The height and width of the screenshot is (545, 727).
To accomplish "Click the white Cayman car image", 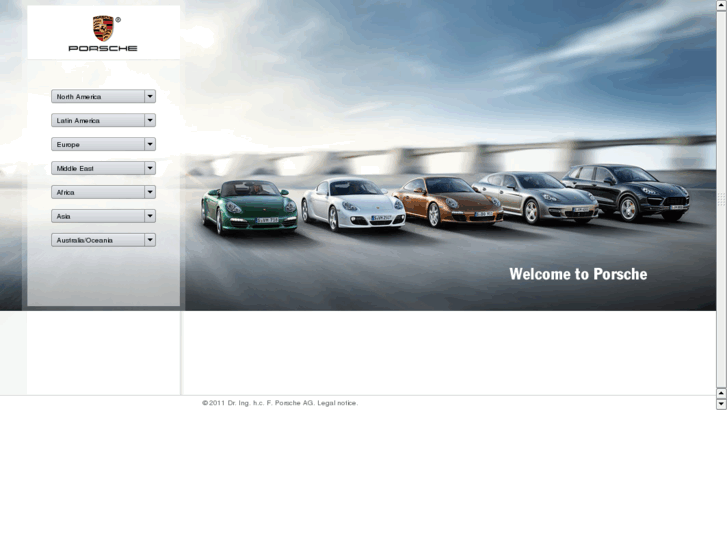I will (x=353, y=204).
